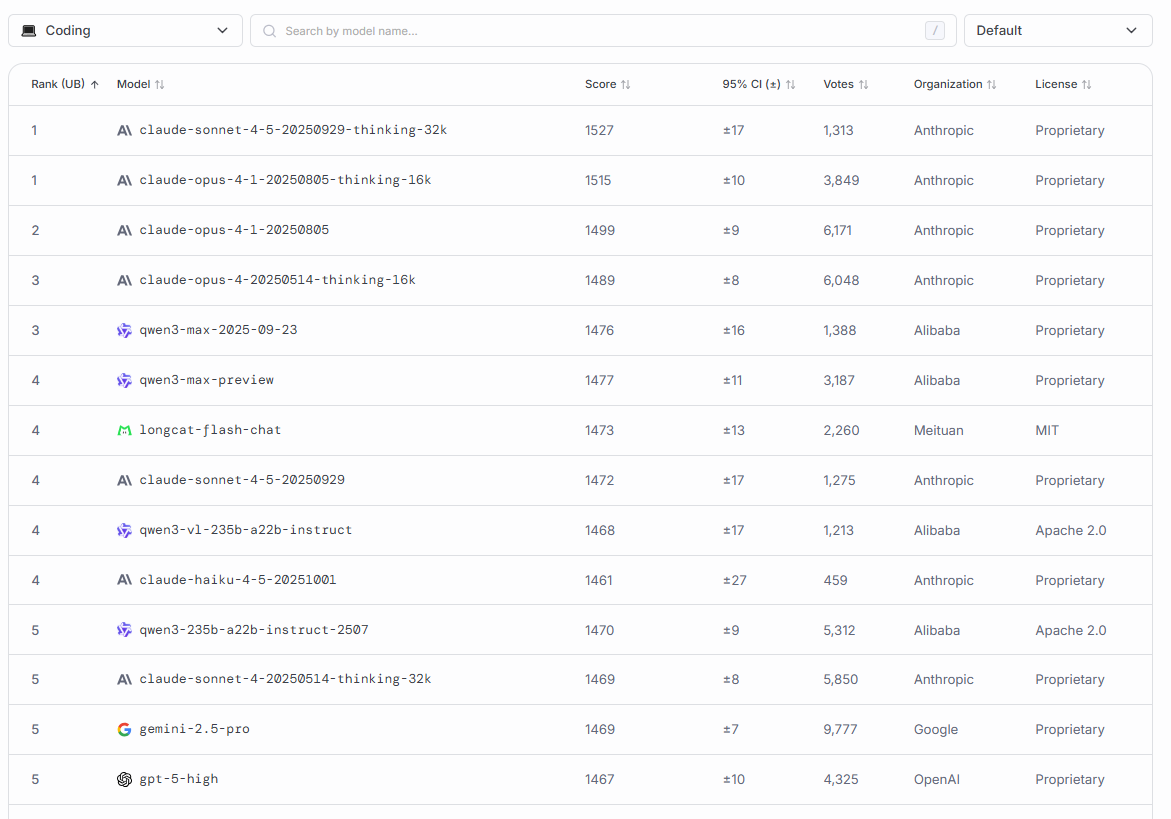Click Anthropic logo beside claude-opus-4-1-20250805-thinking-16k
Screen dimensions: 1171x819
pos(125,181)
